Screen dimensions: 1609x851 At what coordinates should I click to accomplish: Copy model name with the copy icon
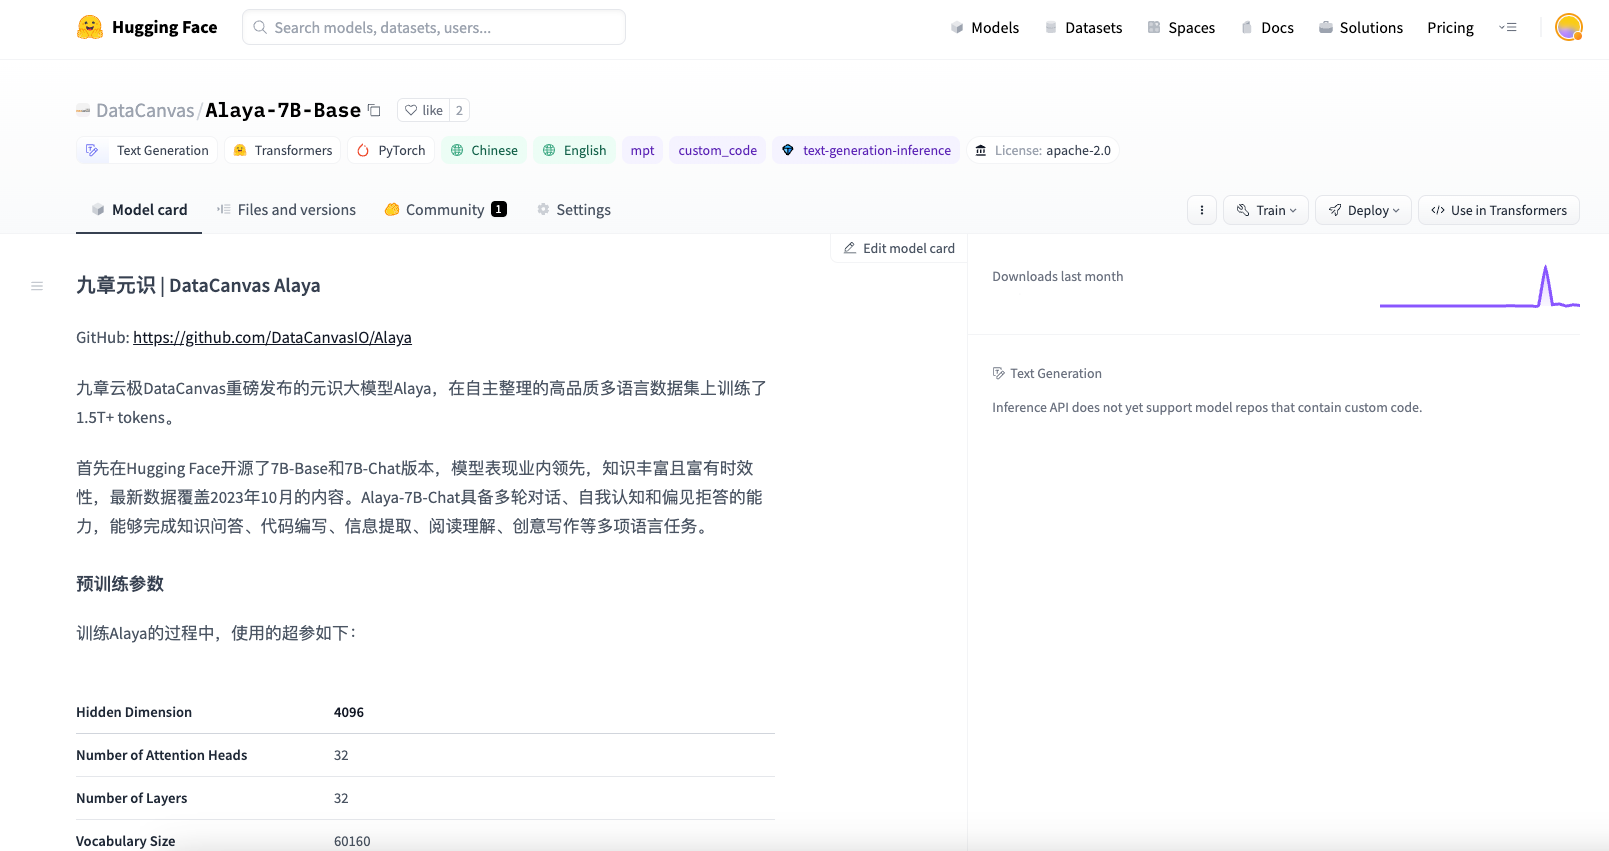[374, 110]
